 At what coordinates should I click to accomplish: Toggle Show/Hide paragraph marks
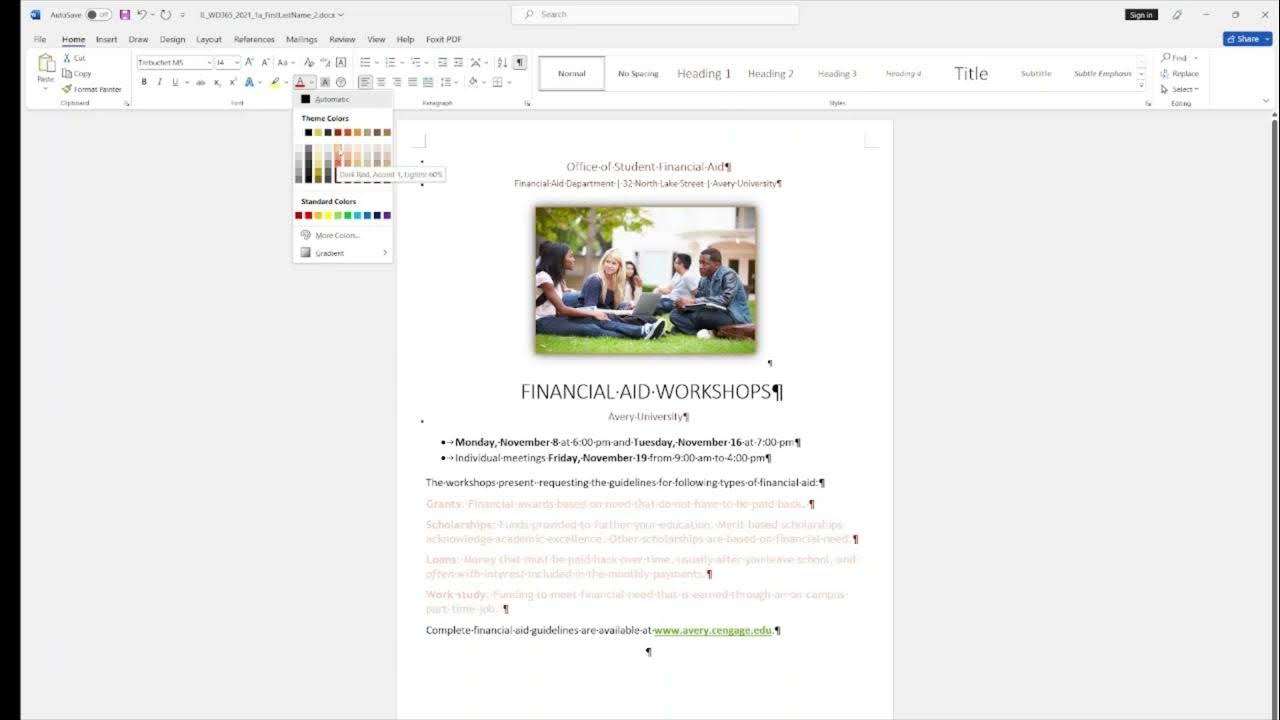(519, 62)
